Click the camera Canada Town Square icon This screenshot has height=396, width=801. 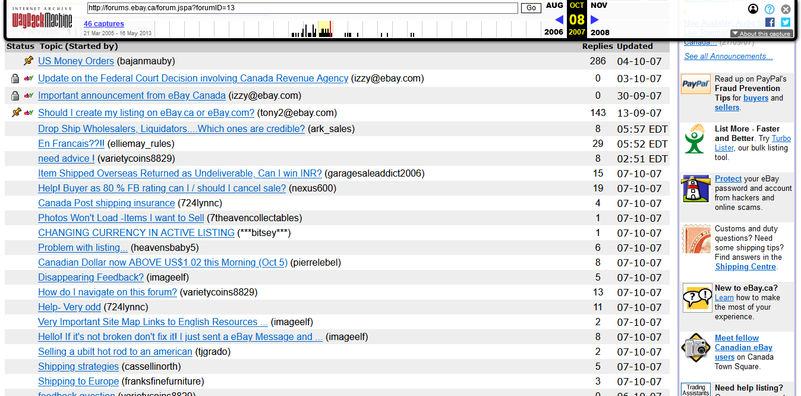click(x=697, y=347)
